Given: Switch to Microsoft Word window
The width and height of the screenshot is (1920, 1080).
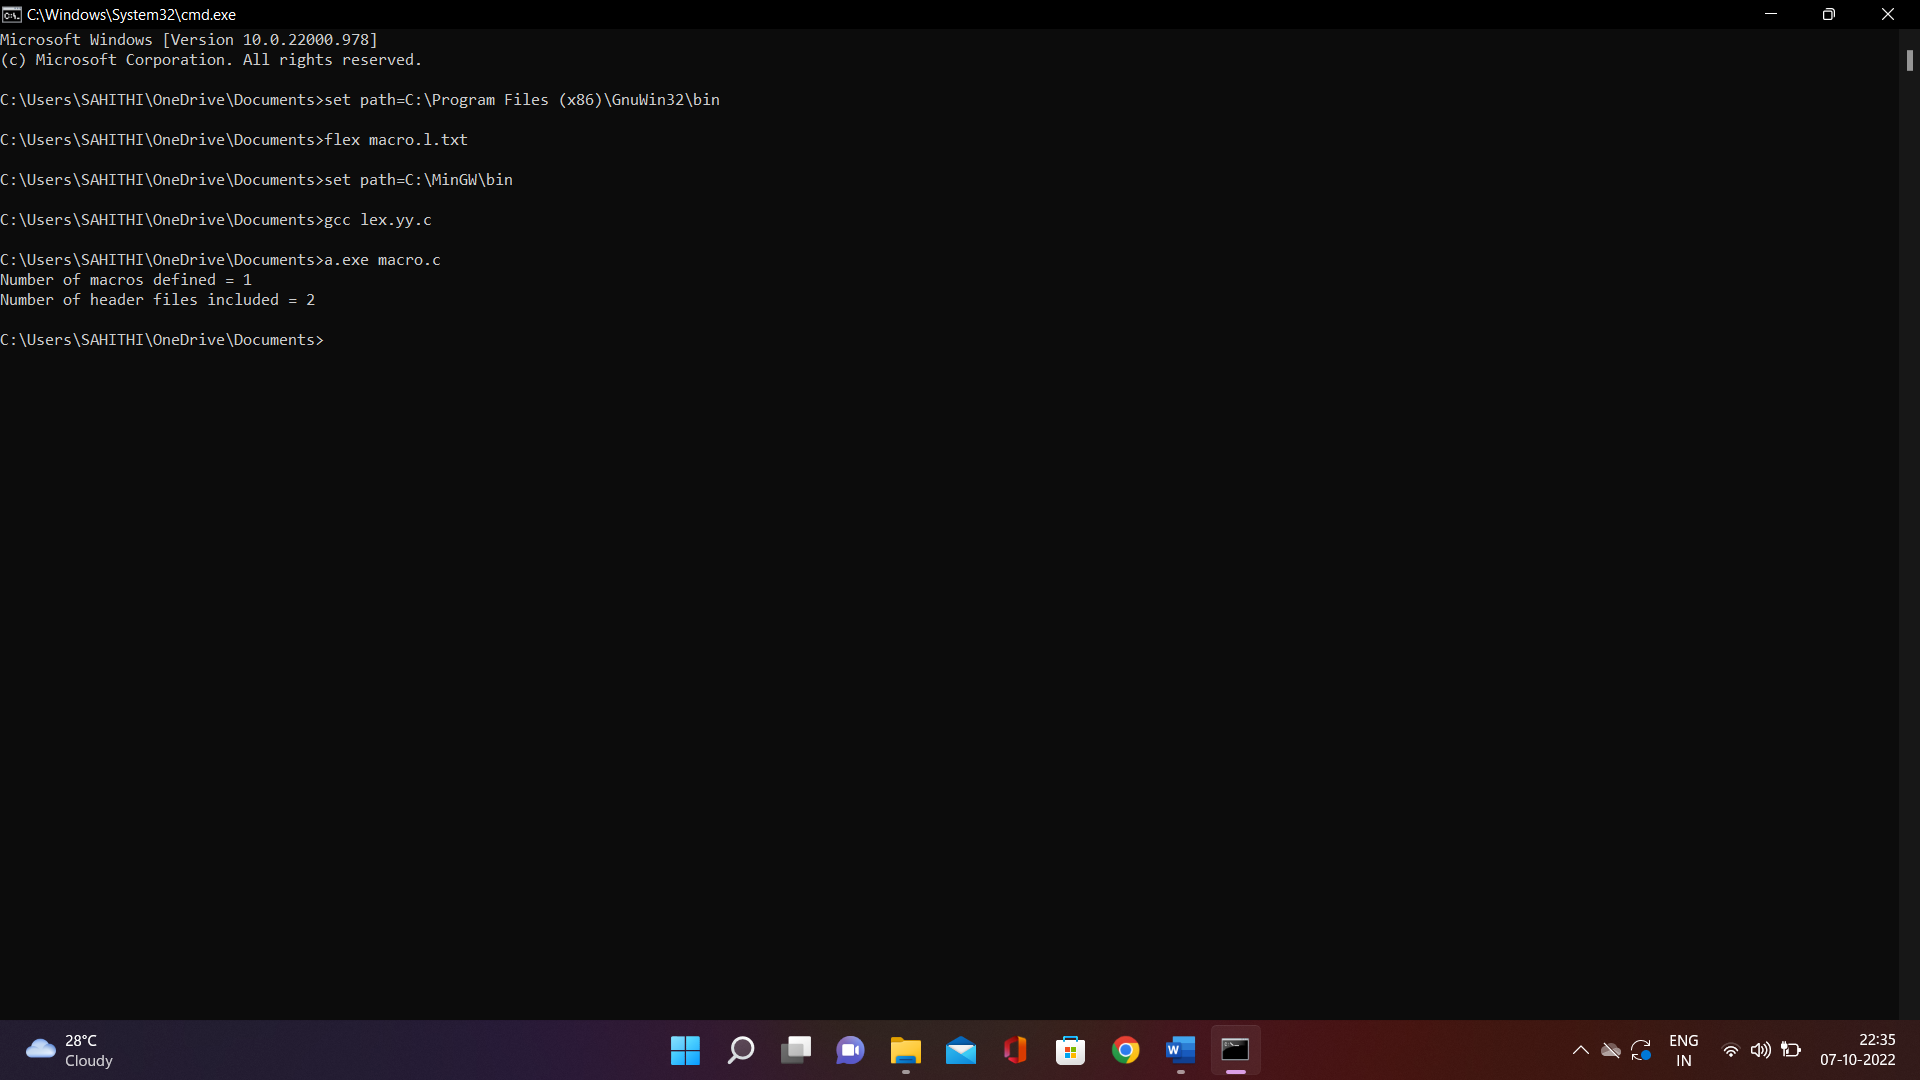Looking at the screenshot, I should click(x=1181, y=1050).
